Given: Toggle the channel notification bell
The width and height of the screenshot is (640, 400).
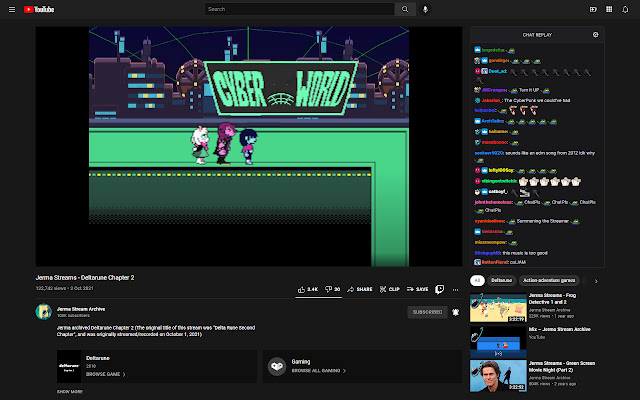Looking at the screenshot, I should tap(456, 312).
